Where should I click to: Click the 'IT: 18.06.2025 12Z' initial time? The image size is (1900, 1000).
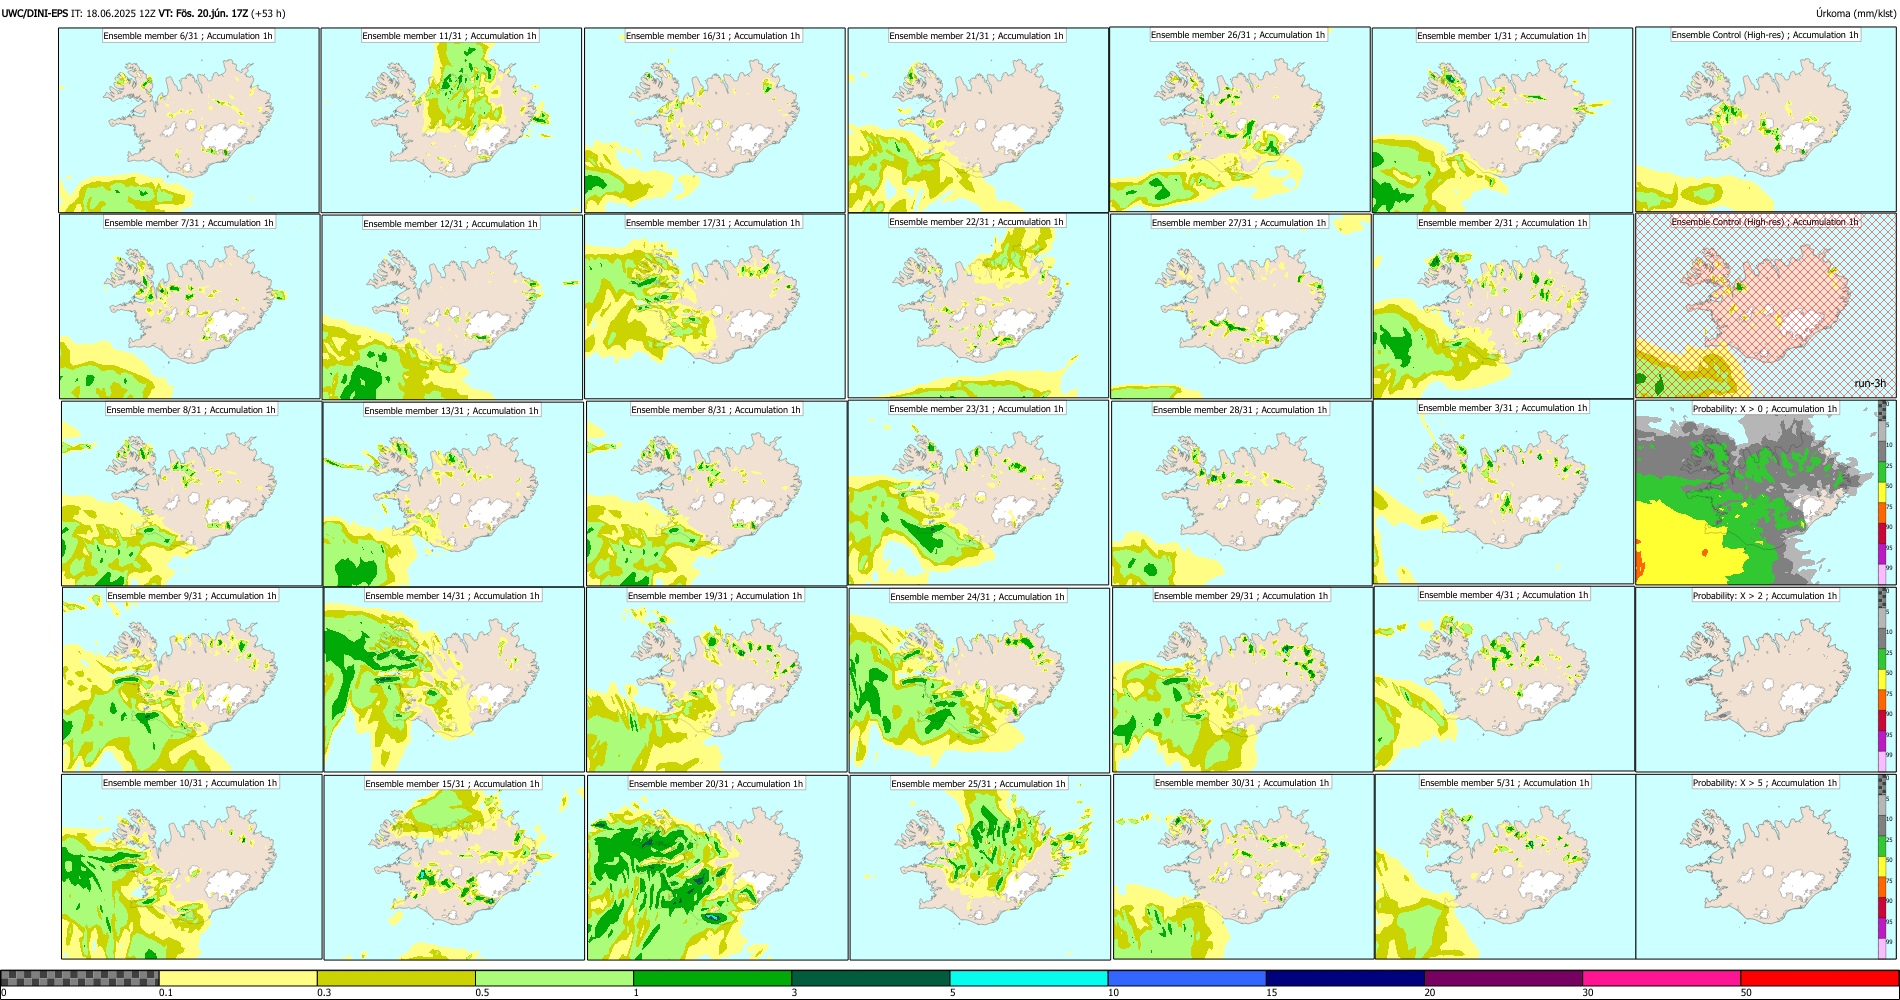pyautogui.click(x=113, y=13)
